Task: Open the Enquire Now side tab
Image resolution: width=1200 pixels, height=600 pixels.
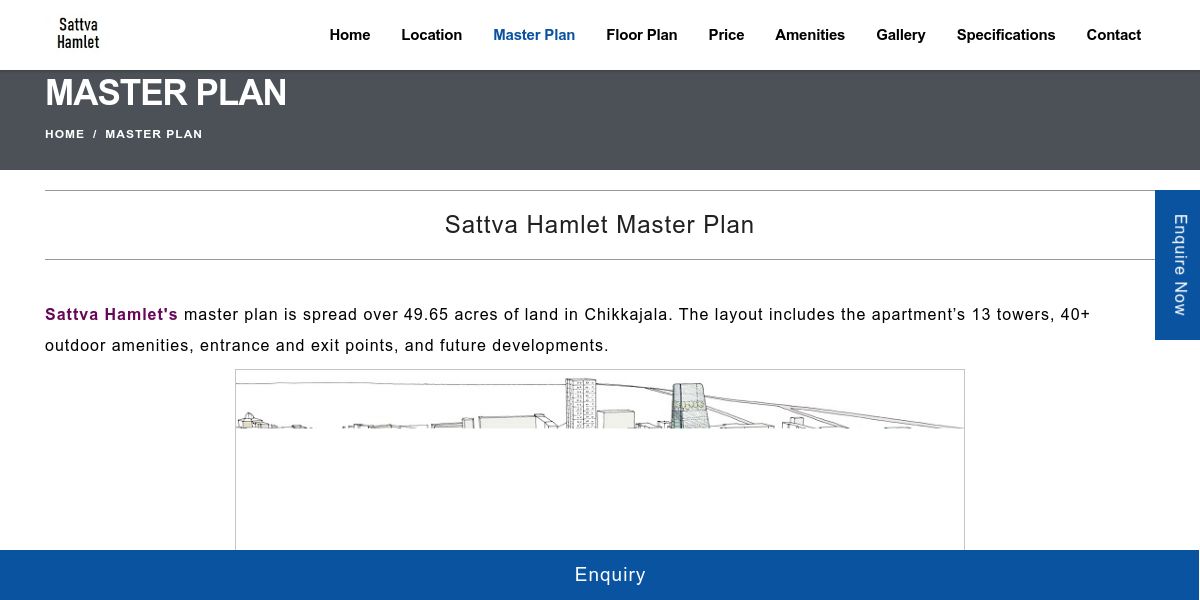Action: pos(1178,265)
